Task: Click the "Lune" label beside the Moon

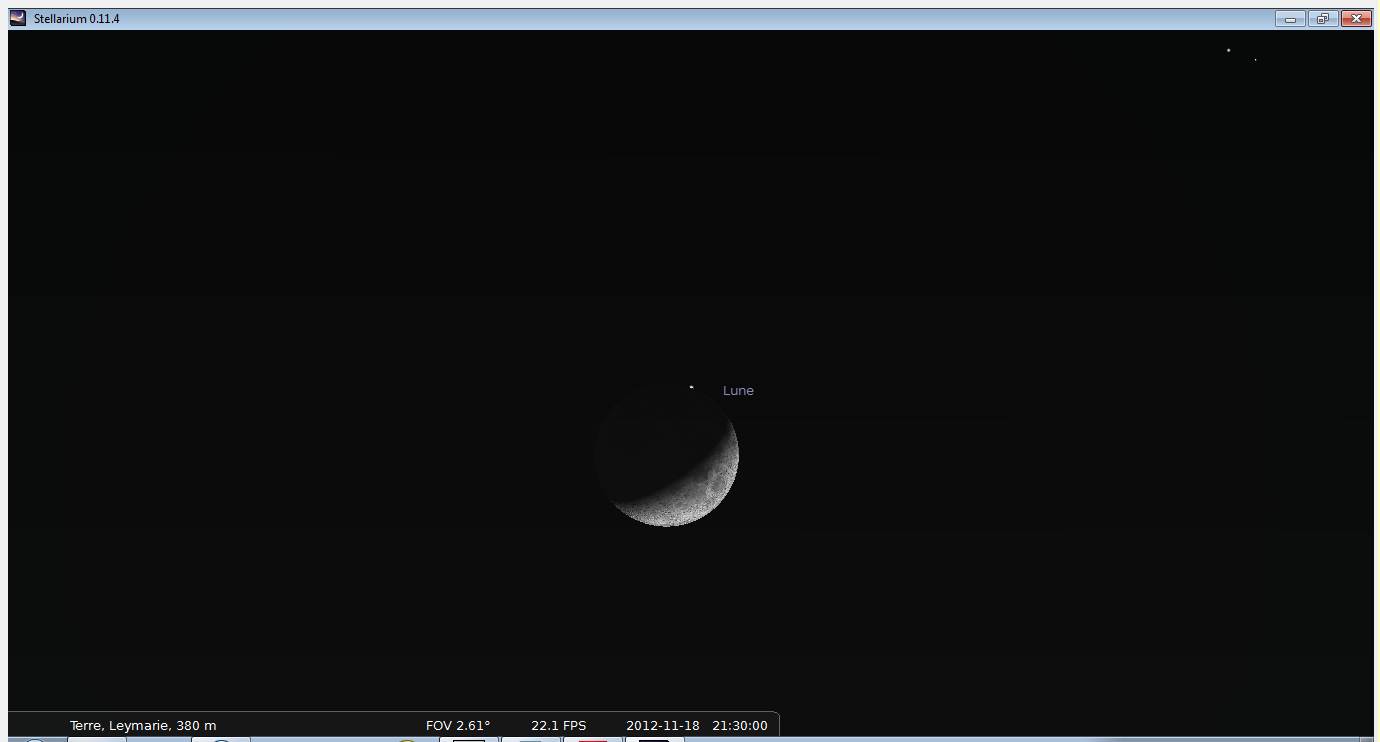Action: pos(738,391)
